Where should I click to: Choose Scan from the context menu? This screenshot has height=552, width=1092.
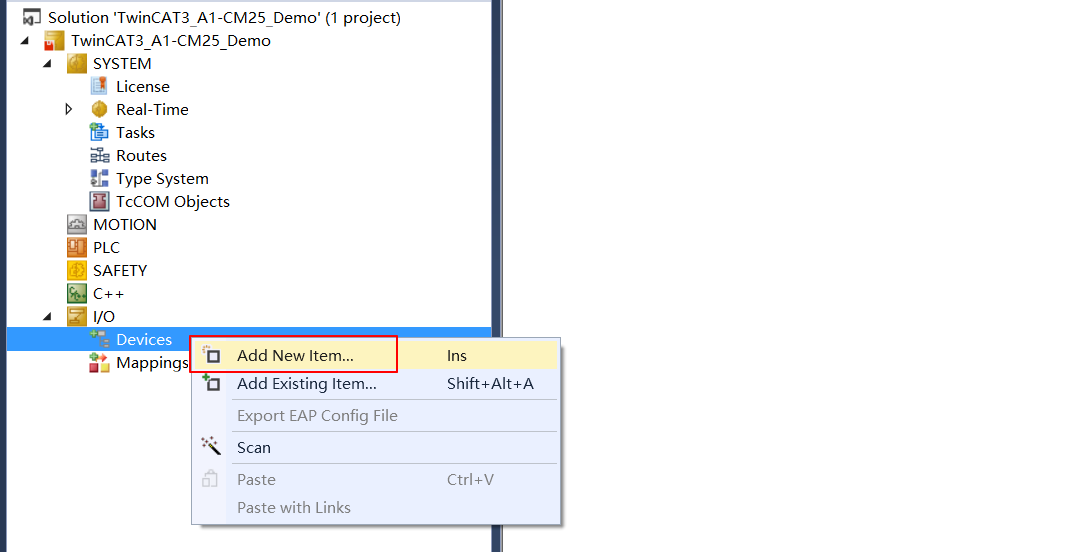[375, 448]
